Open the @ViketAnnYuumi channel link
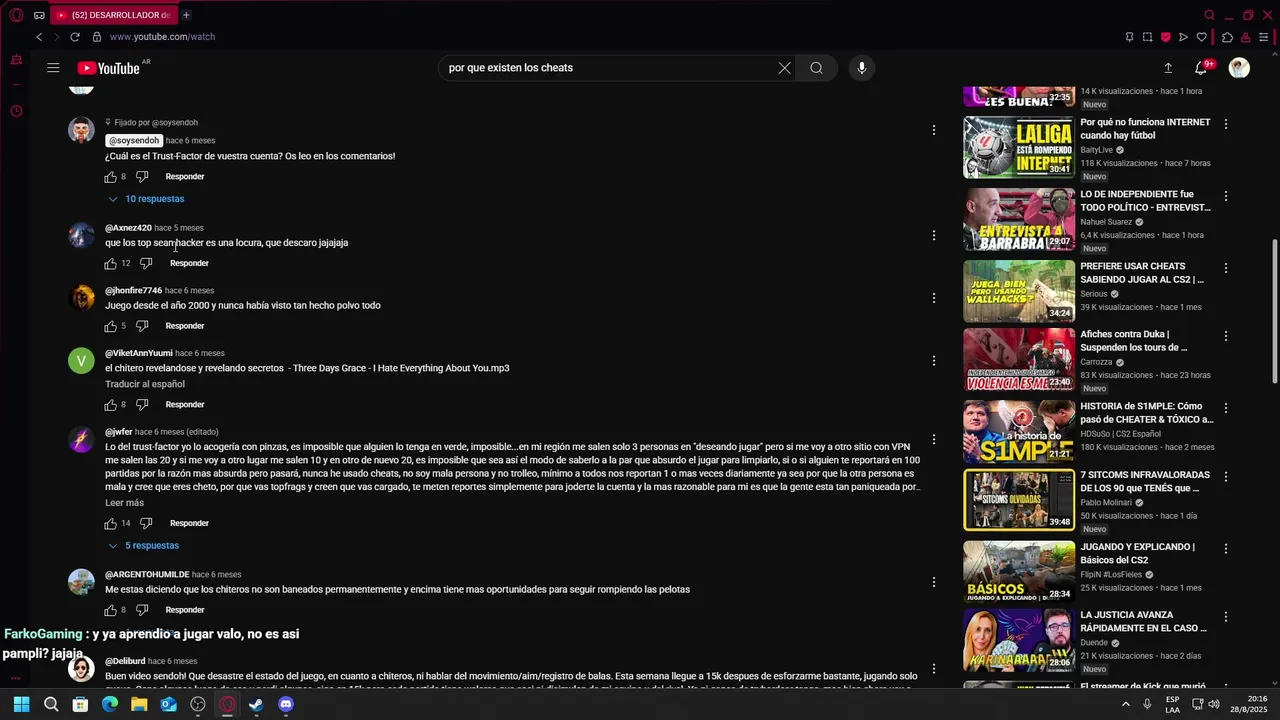The height and width of the screenshot is (720, 1280). tap(139, 354)
